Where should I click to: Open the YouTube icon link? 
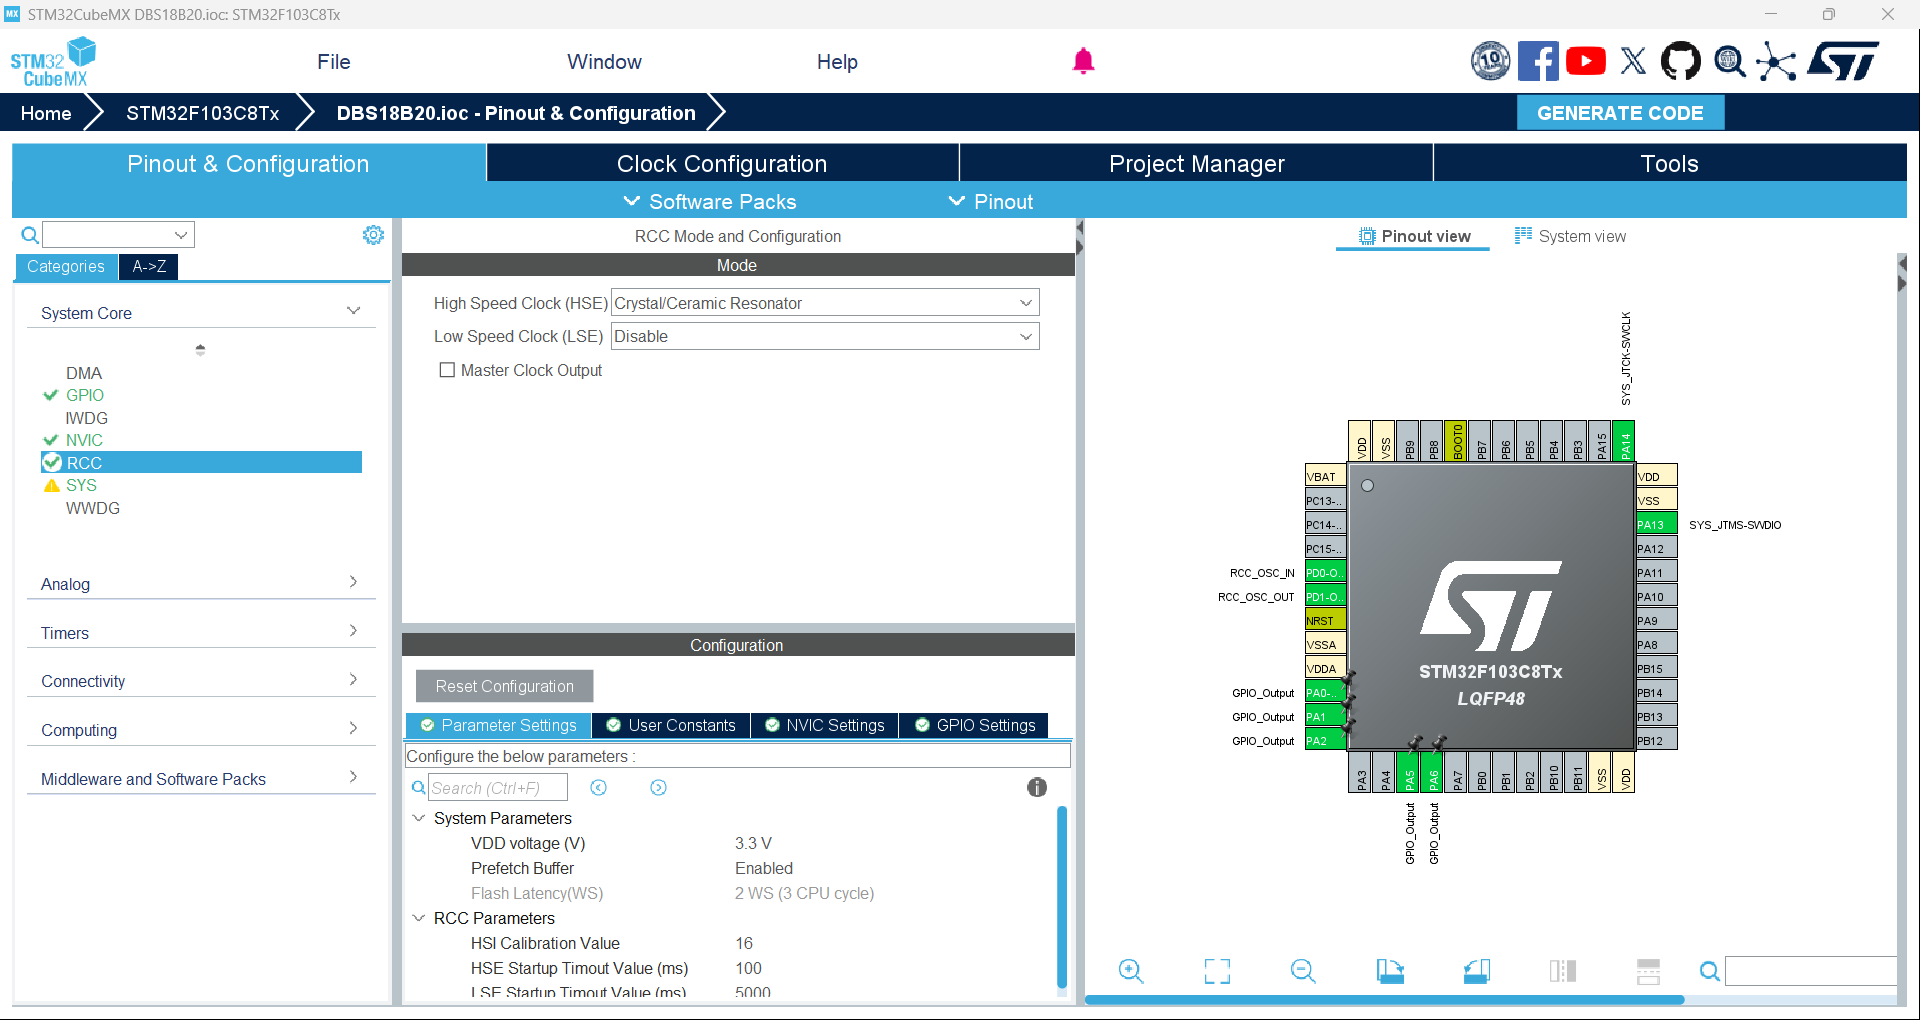1586,61
